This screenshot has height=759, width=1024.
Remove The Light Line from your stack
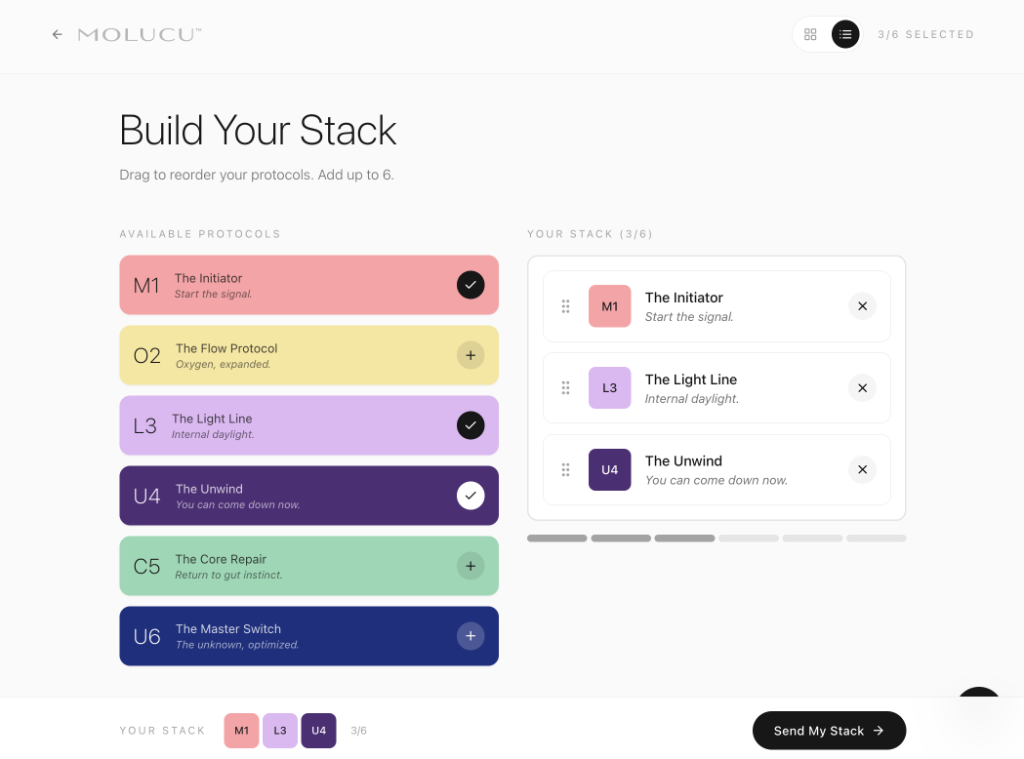(862, 388)
